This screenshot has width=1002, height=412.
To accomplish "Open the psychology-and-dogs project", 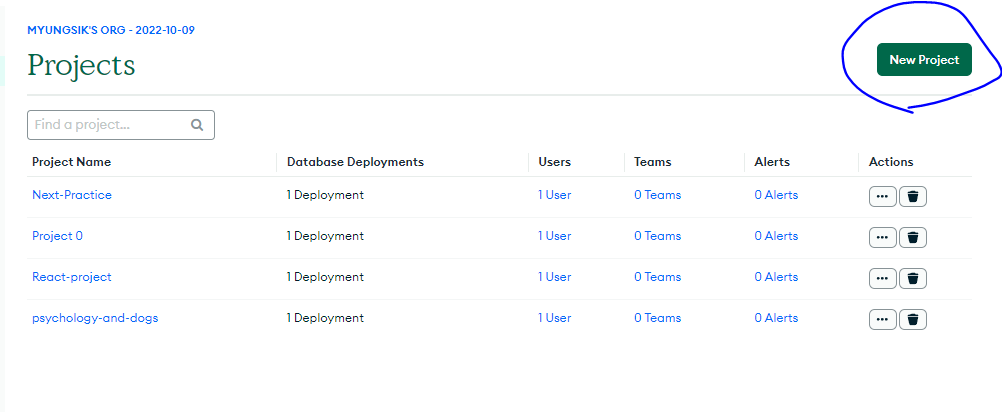I will [x=95, y=317].
